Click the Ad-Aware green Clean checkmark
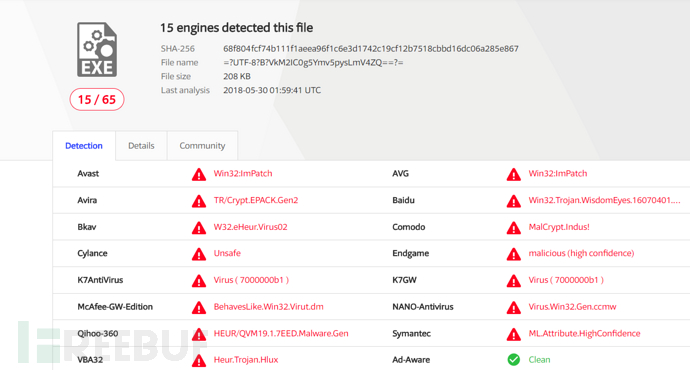Image resolution: width=690 pixels, height=370 pixels. [x=514, y=359]
